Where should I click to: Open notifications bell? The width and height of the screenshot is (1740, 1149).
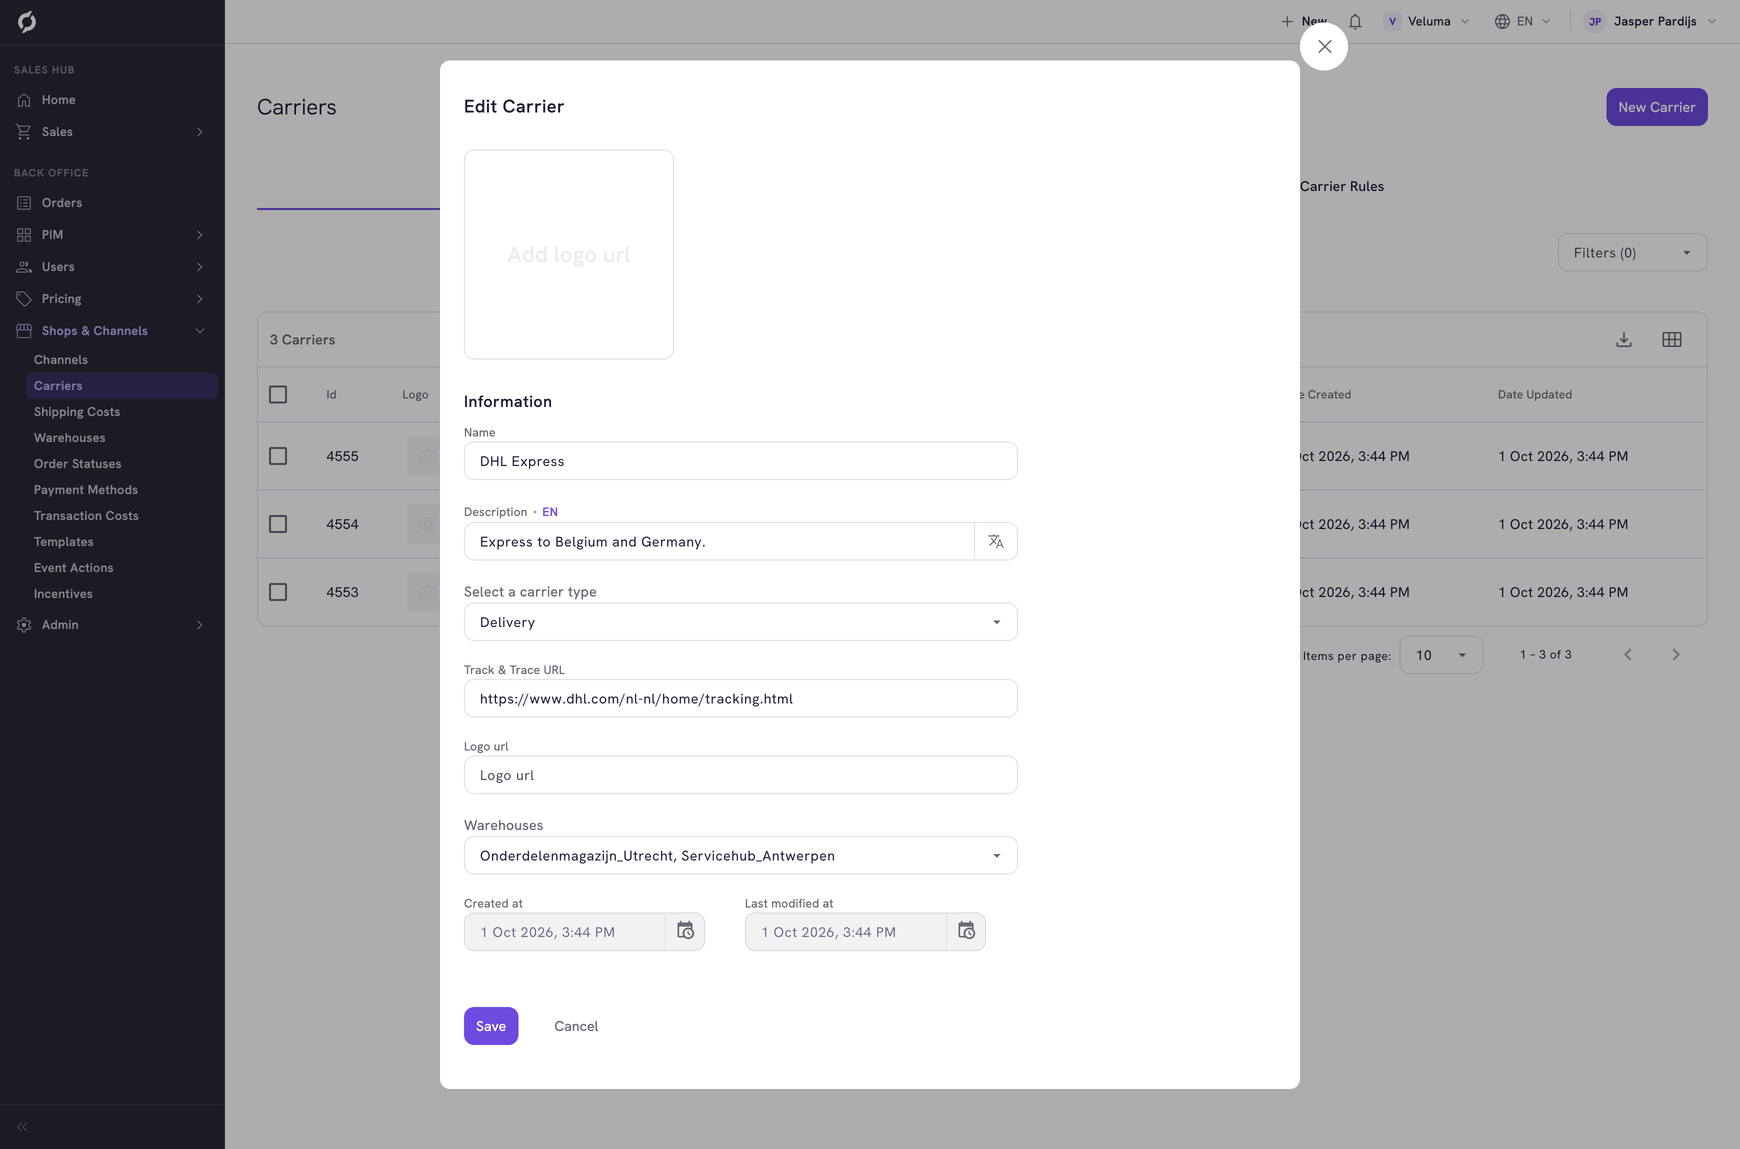[1355, 21]
